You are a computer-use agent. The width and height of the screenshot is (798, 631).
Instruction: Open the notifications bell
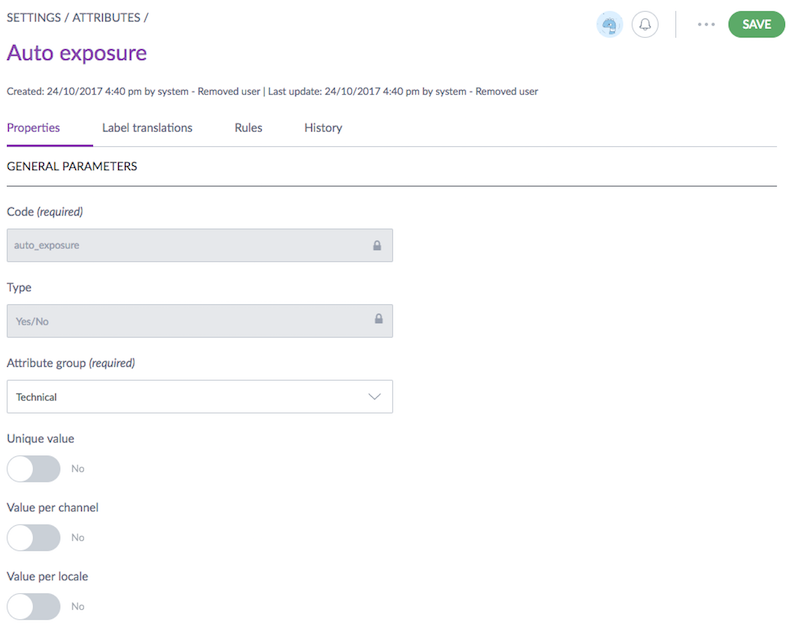(x=645, y=25)
